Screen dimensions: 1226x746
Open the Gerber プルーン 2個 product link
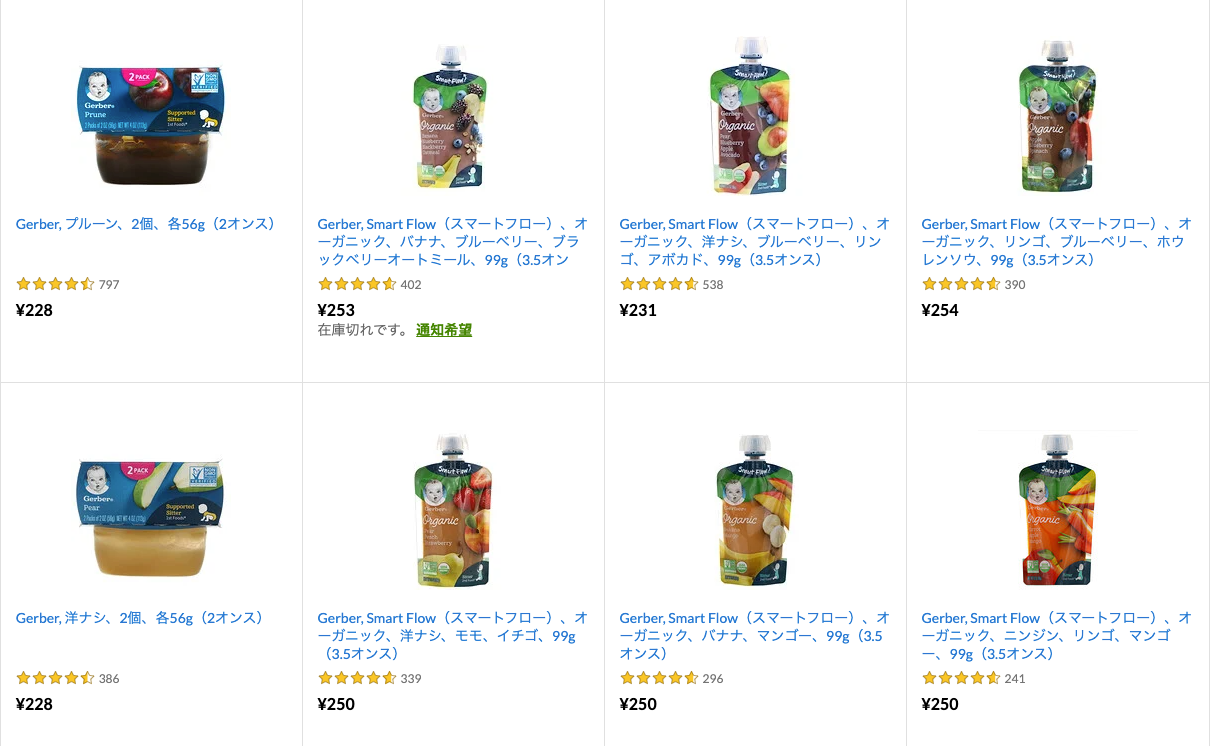[144, 224]
